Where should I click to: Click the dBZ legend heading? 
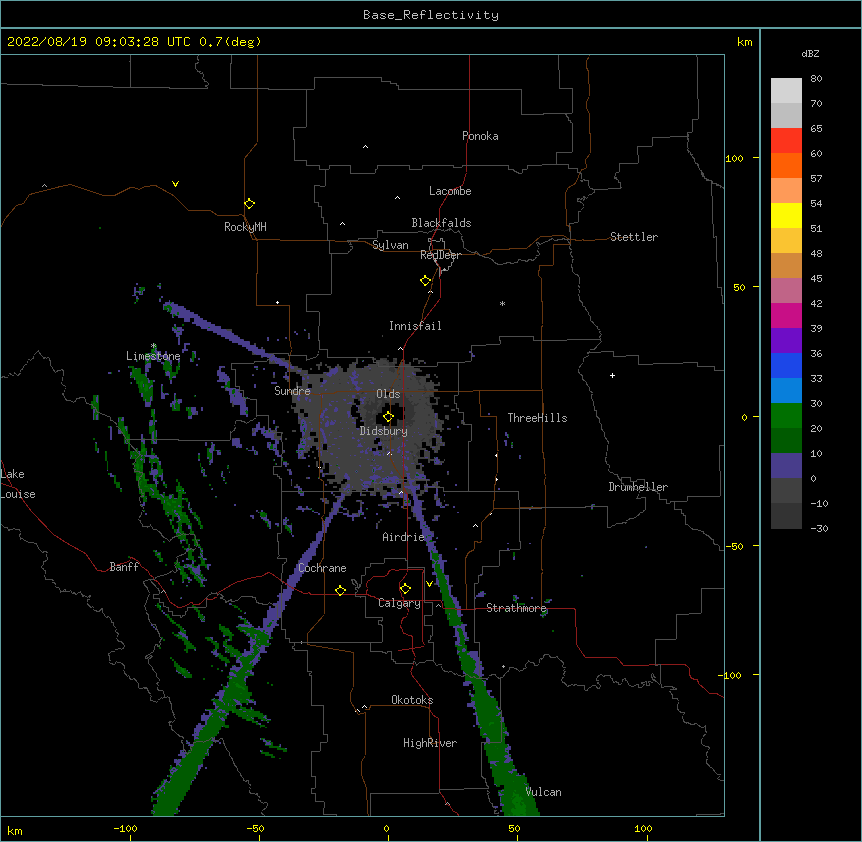tap(810, 54)
